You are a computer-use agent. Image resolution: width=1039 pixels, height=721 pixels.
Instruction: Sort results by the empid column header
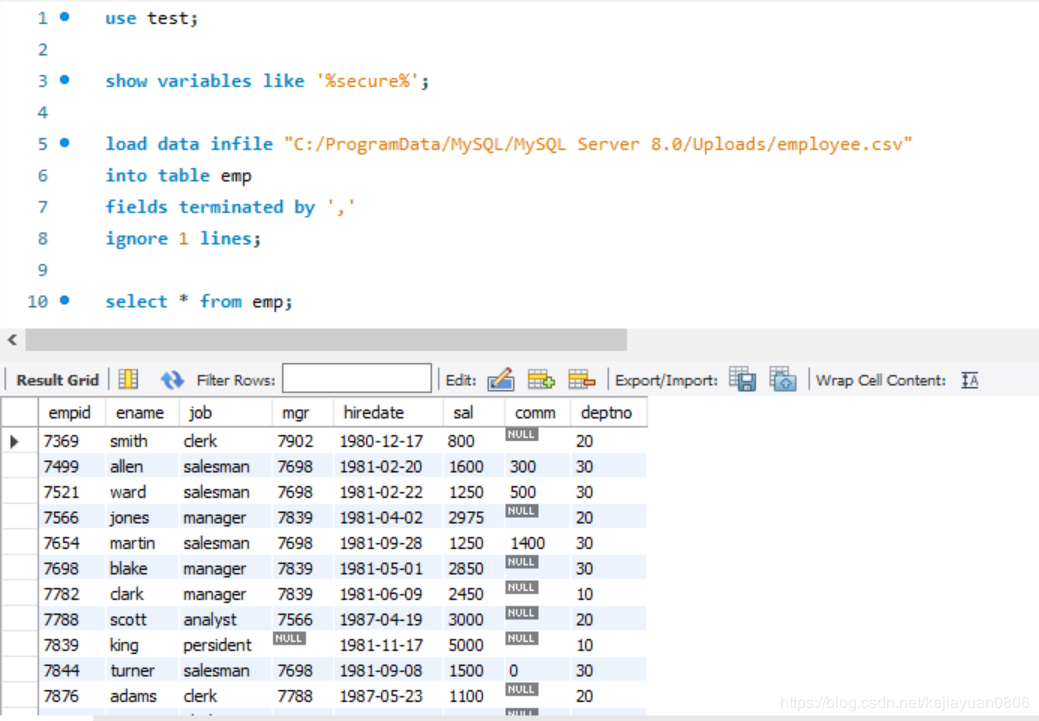pyautogui.click(x=70, y=412)
